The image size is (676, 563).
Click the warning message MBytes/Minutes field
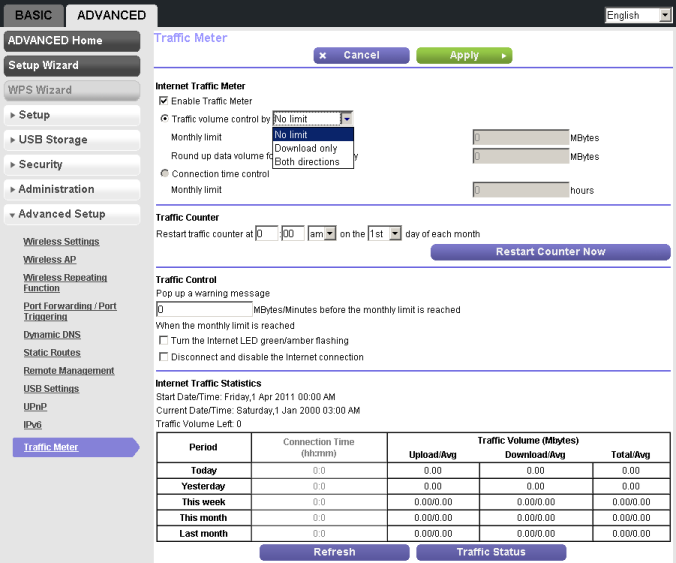pyautogui.click(x=204, y=309)
